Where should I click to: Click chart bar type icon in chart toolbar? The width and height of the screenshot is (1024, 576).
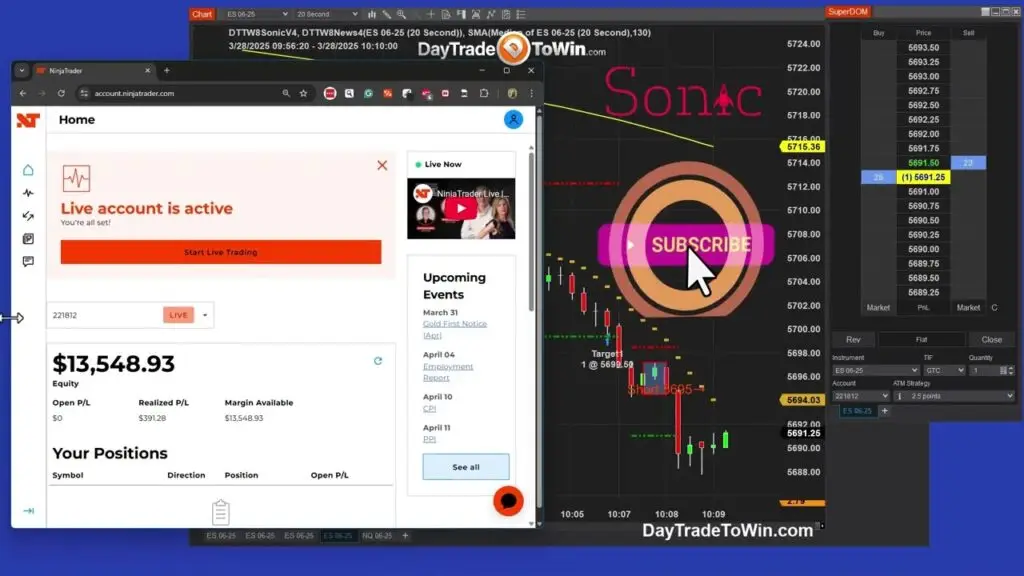[x=372, y=14]
